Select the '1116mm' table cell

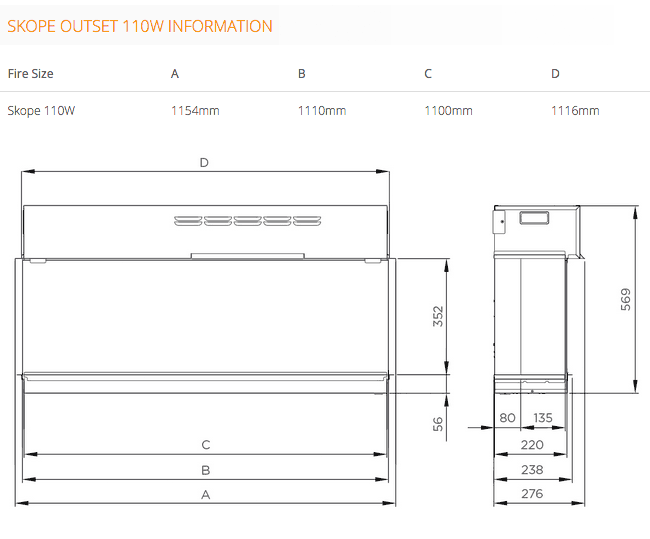[575, 111]
